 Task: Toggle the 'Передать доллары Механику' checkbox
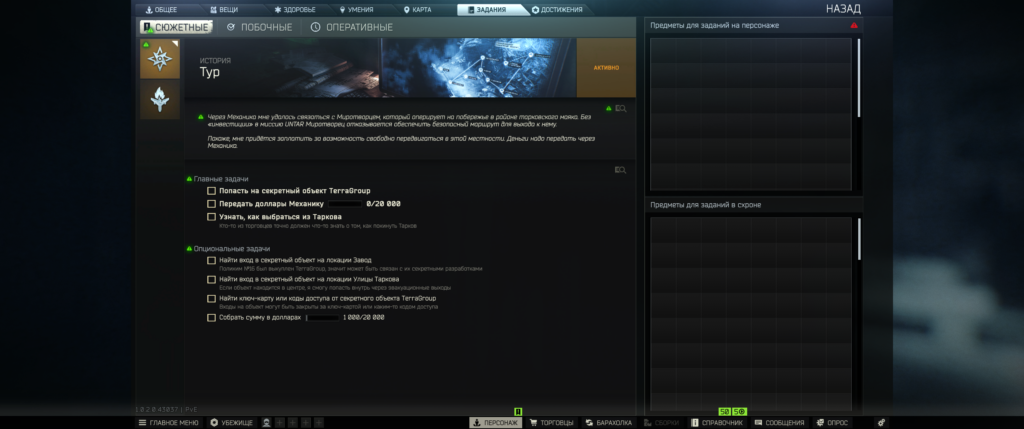pos(211,203)
